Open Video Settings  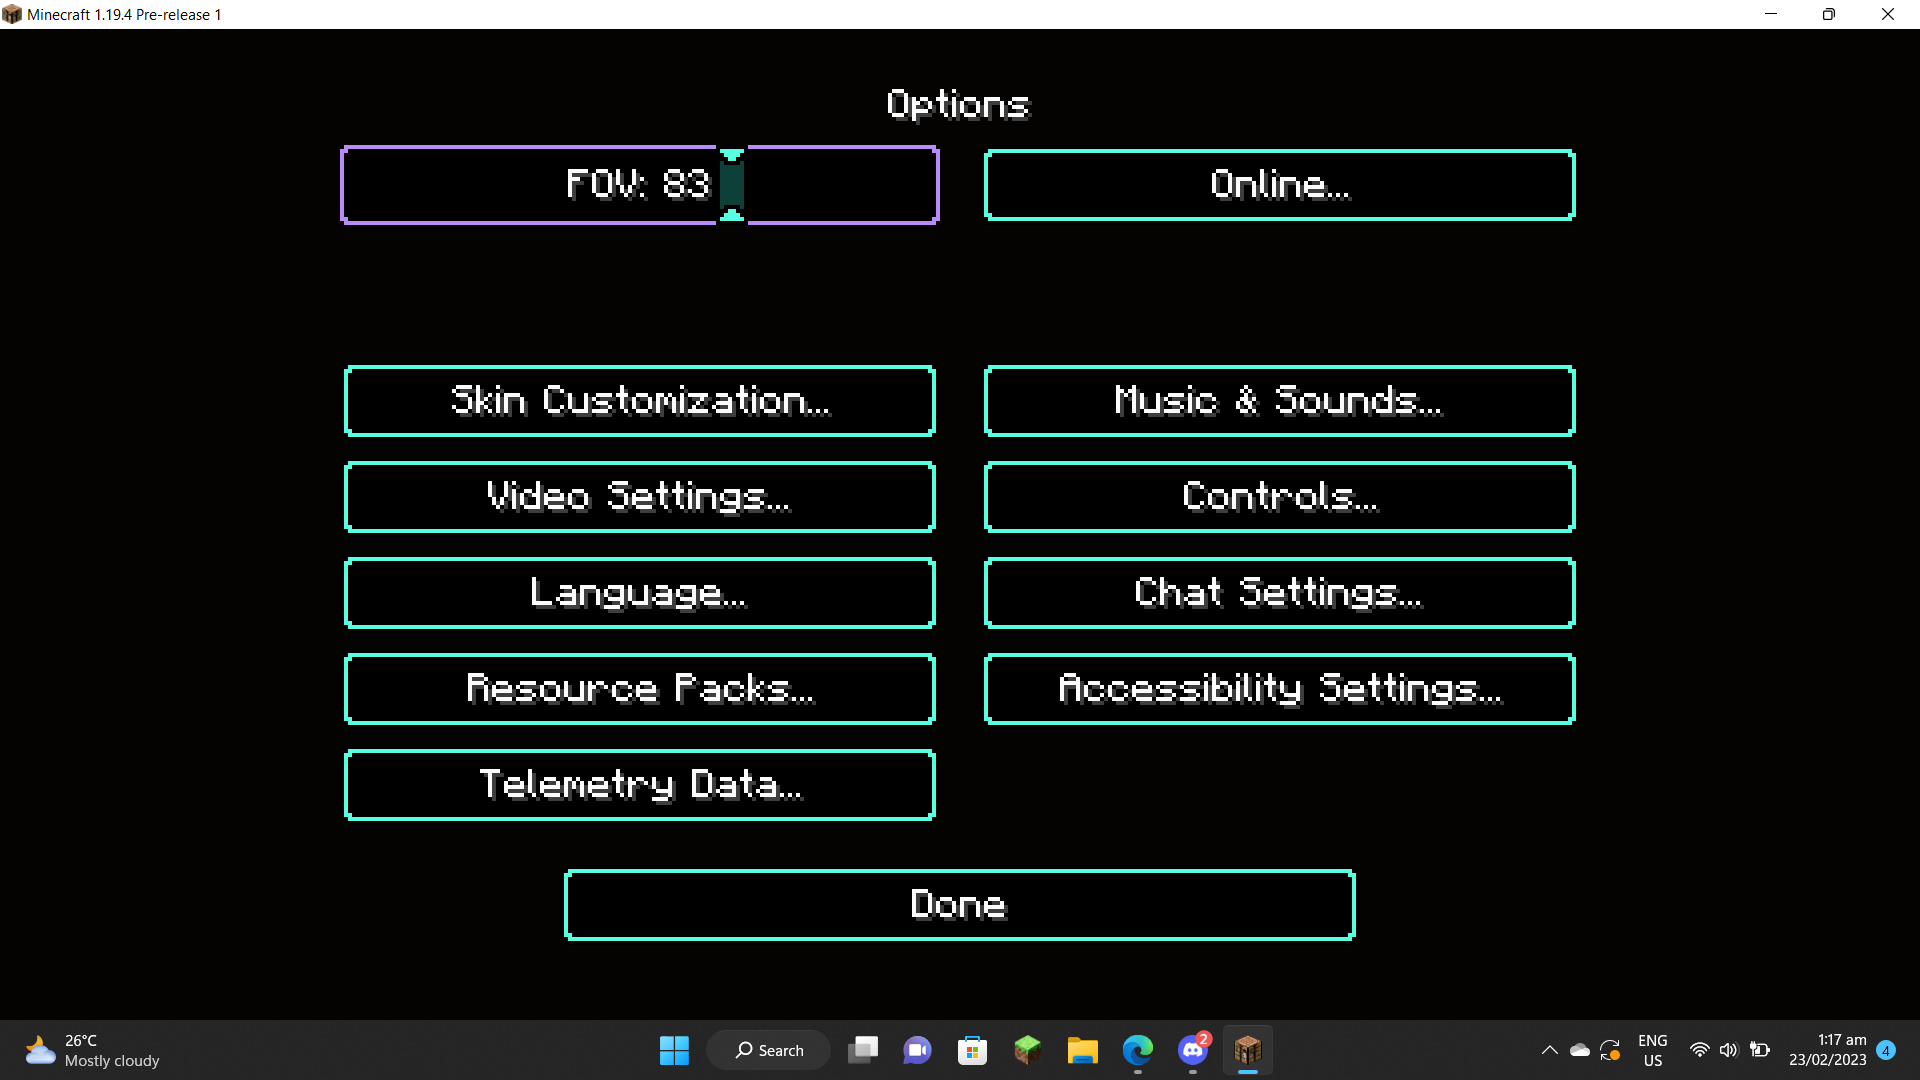[x=640, y=497]
